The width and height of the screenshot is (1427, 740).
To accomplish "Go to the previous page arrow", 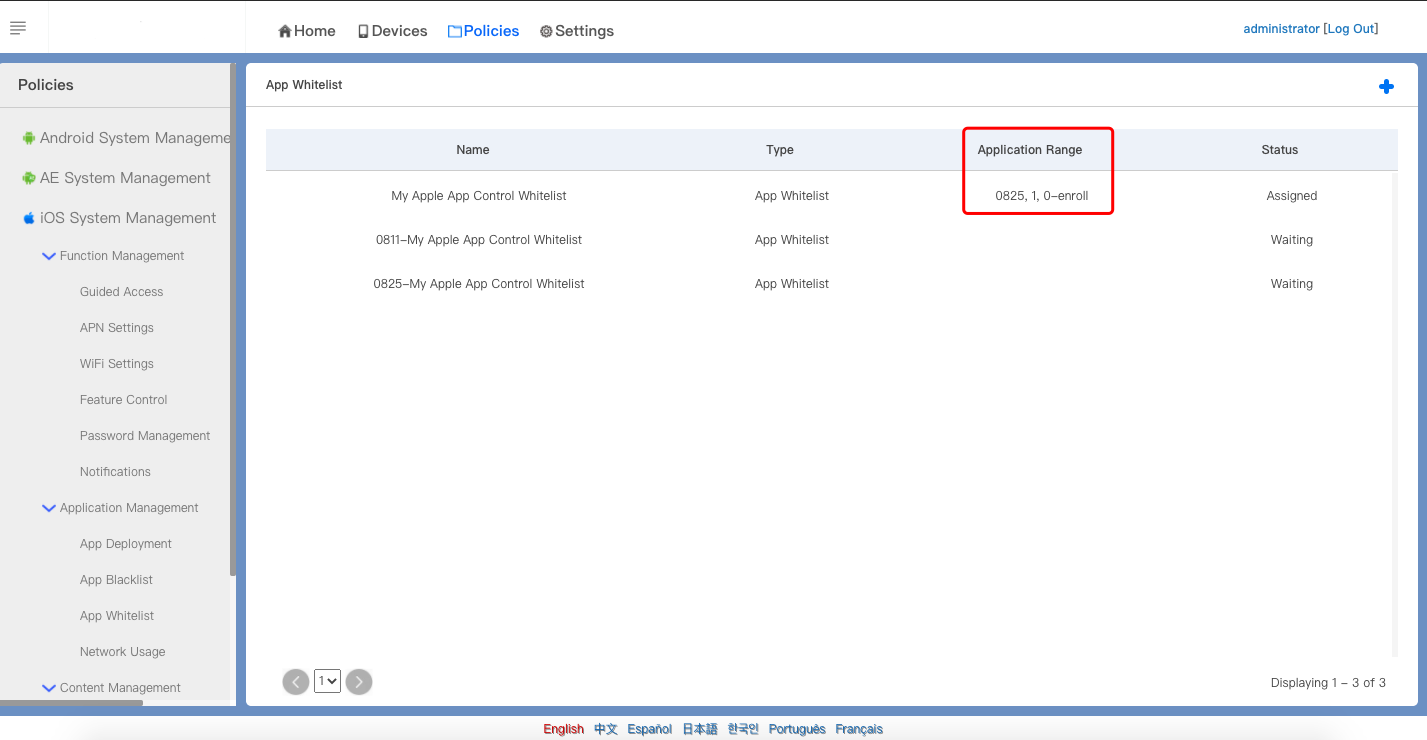I will [x=295, y=682].
